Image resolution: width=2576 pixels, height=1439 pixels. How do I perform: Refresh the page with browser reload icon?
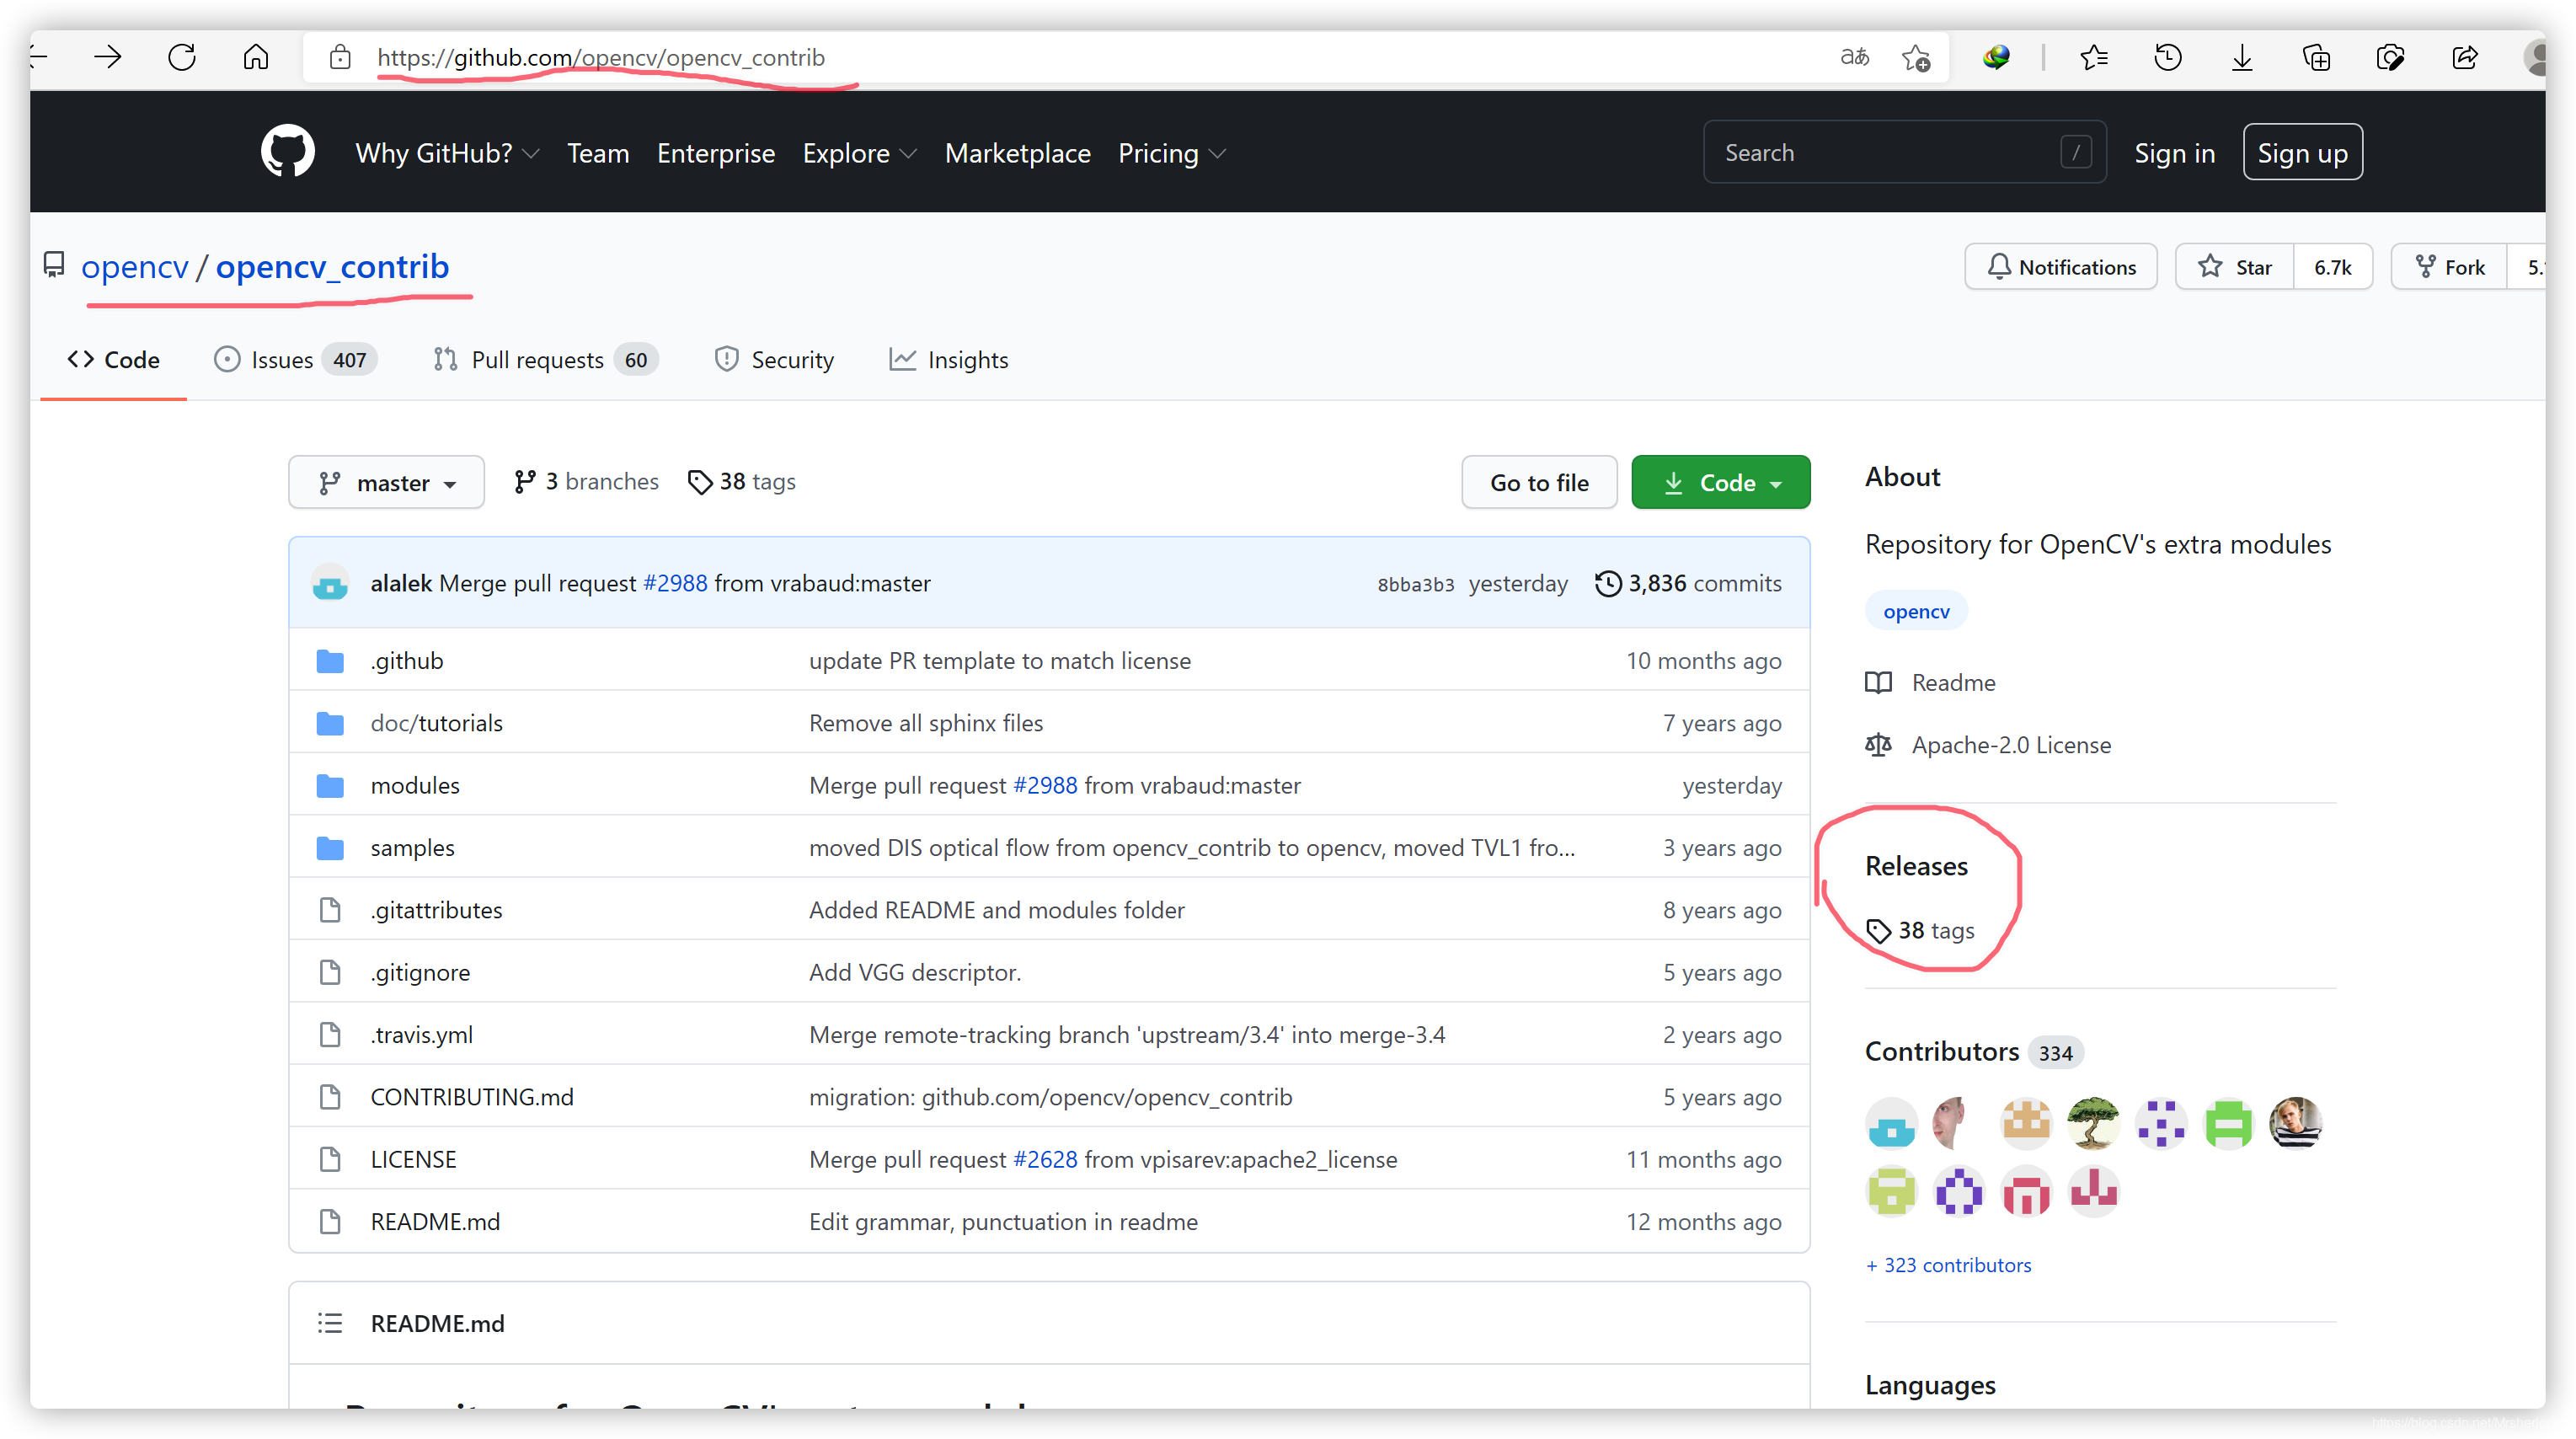coord(182,57)
